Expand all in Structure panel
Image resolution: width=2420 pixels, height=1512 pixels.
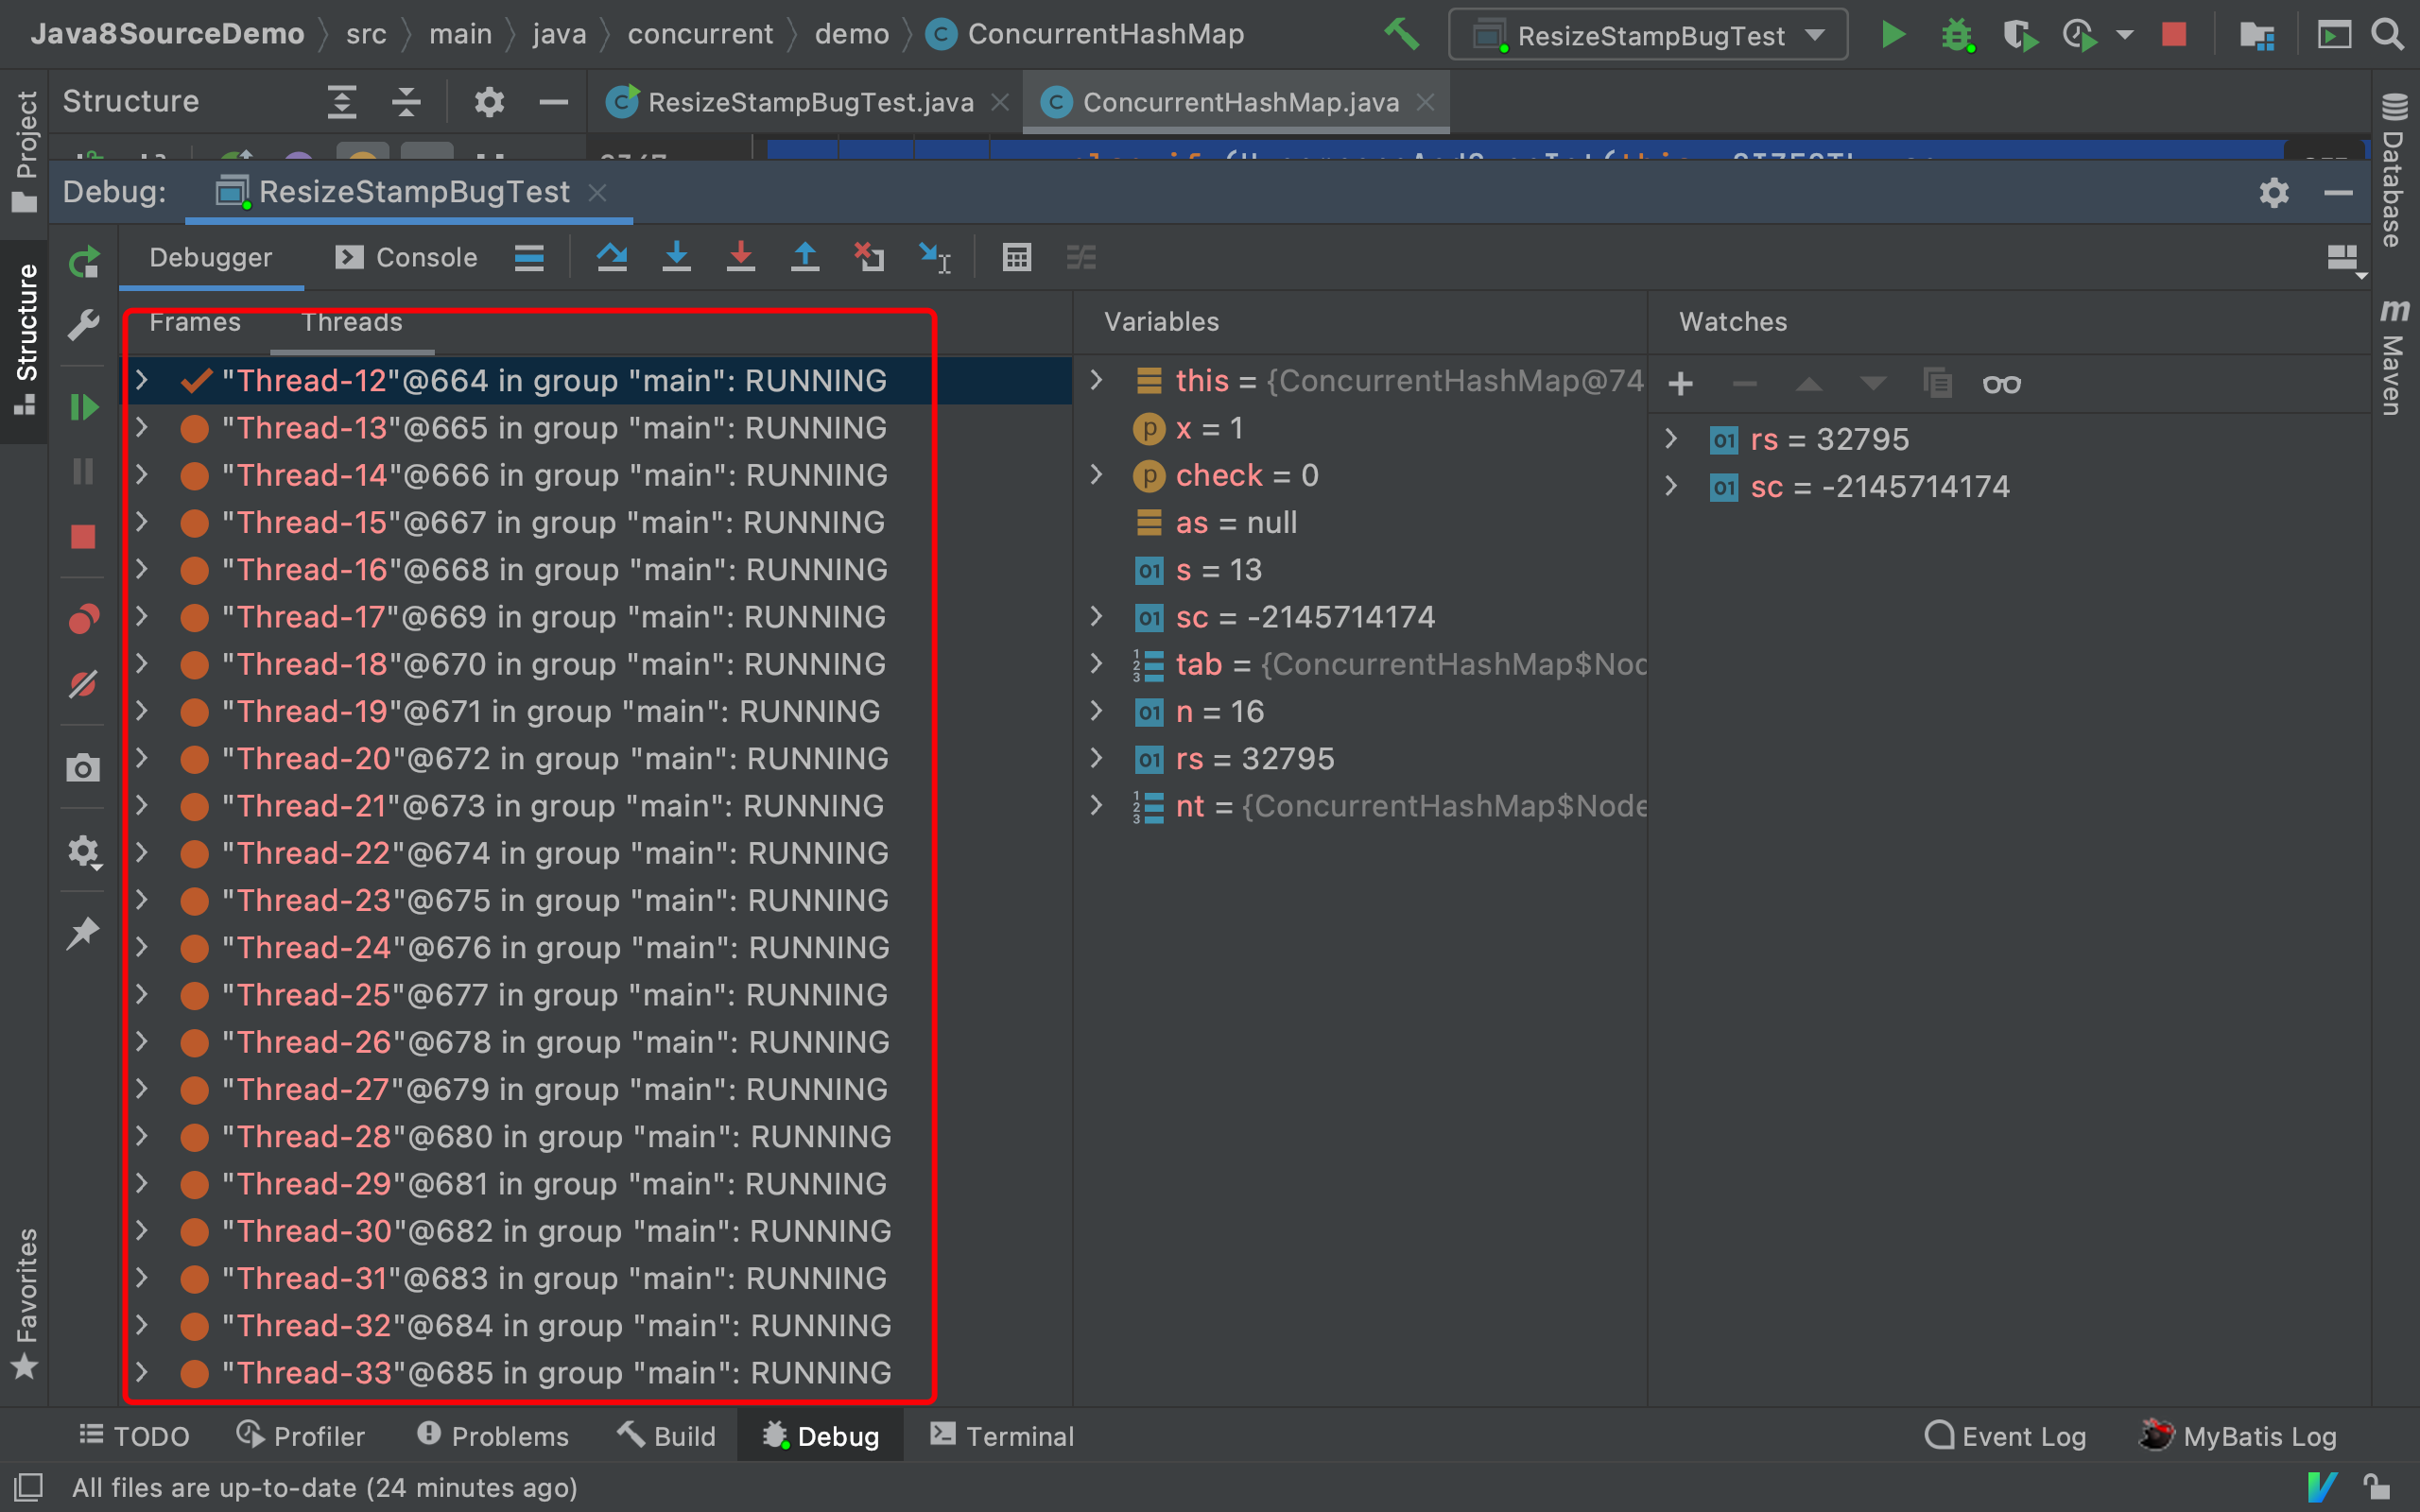tap(342, 102)
